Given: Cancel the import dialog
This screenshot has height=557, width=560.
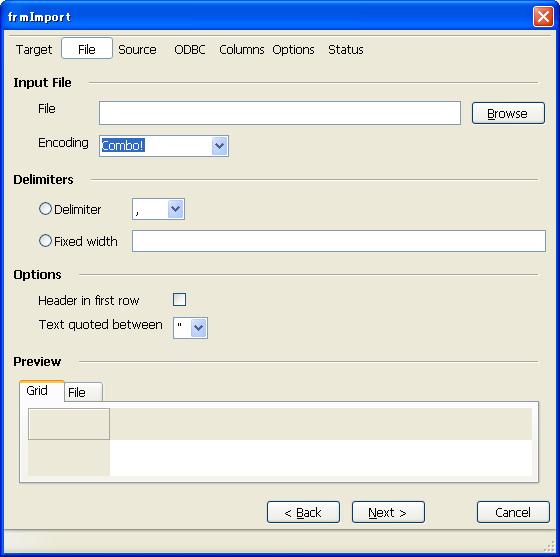Looking at the screenshot, I should [513, 512].
